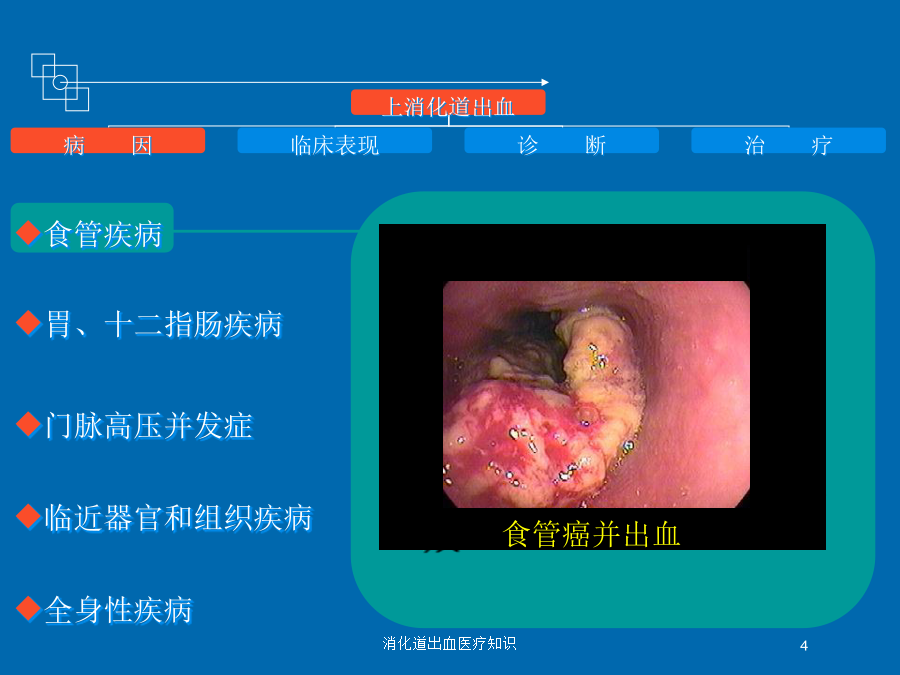The height and width of the screenshot is (675, 900).
Task: Choose 胃、十二指肠疾病 item
Action: tap(164, 324)
